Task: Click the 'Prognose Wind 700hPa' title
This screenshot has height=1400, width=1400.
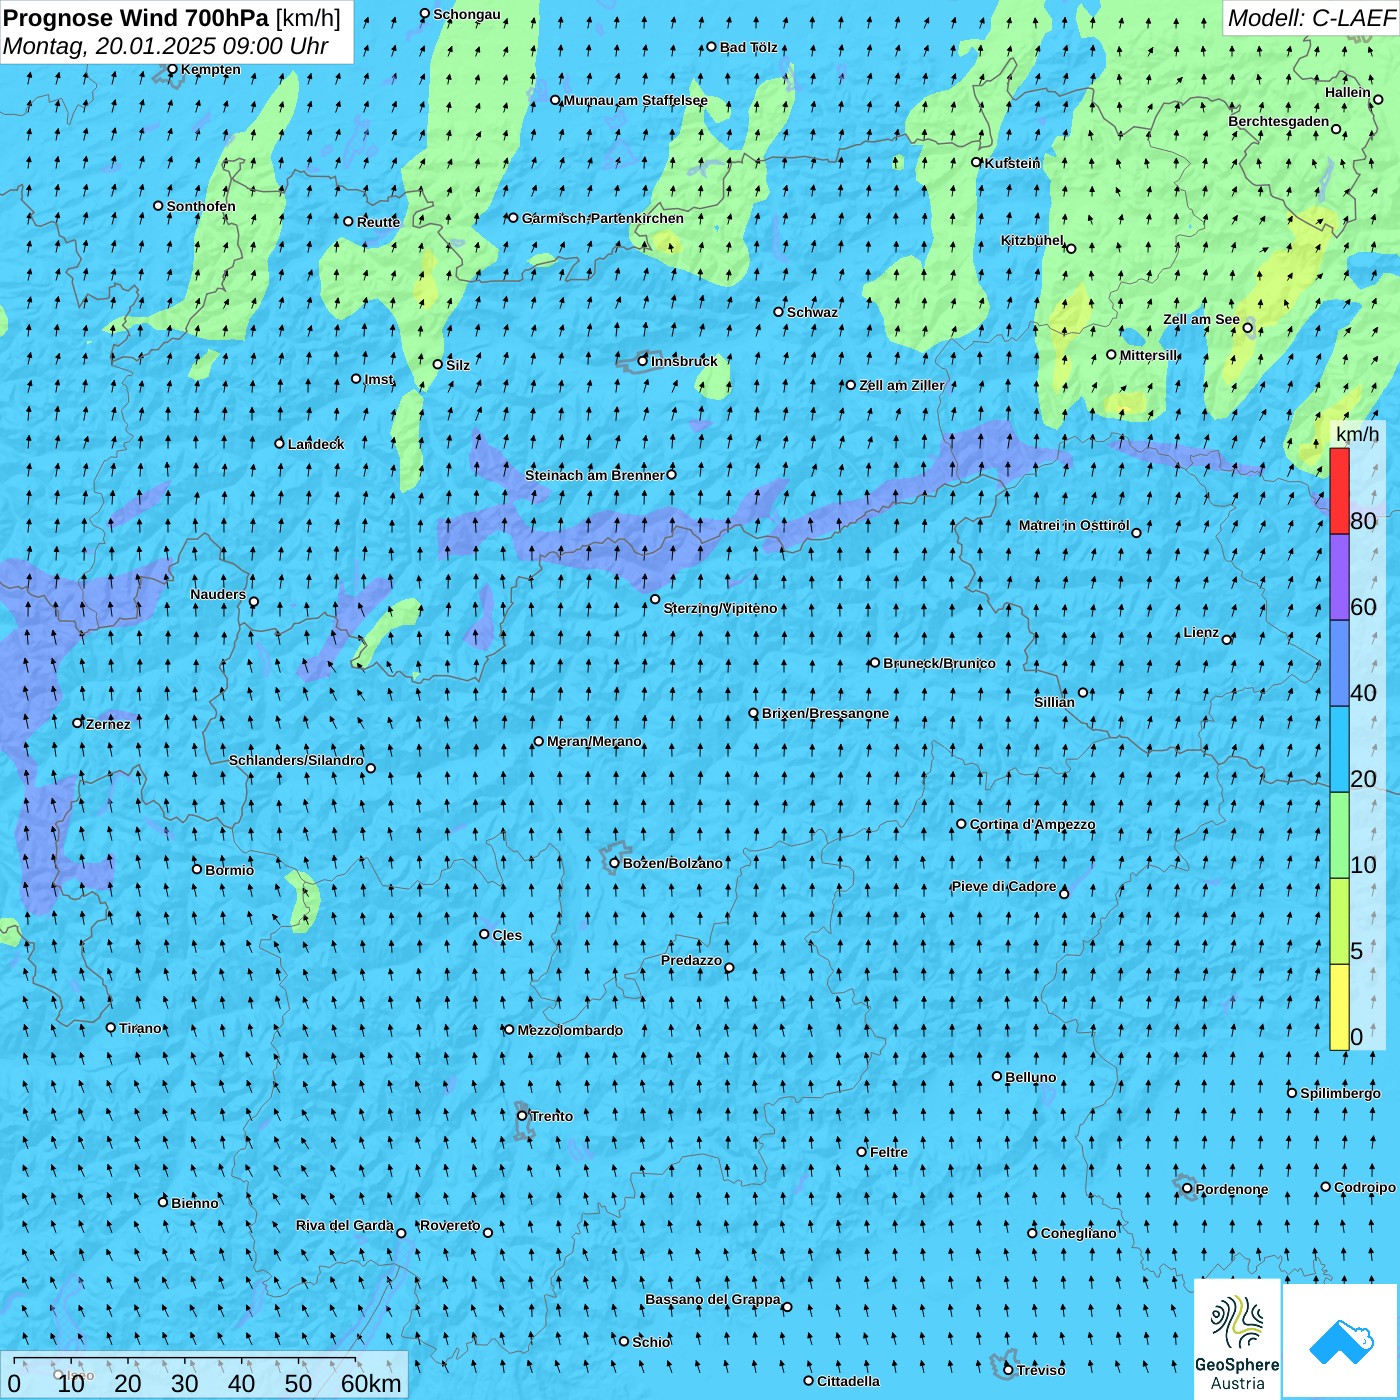Action: pos(137,18)
